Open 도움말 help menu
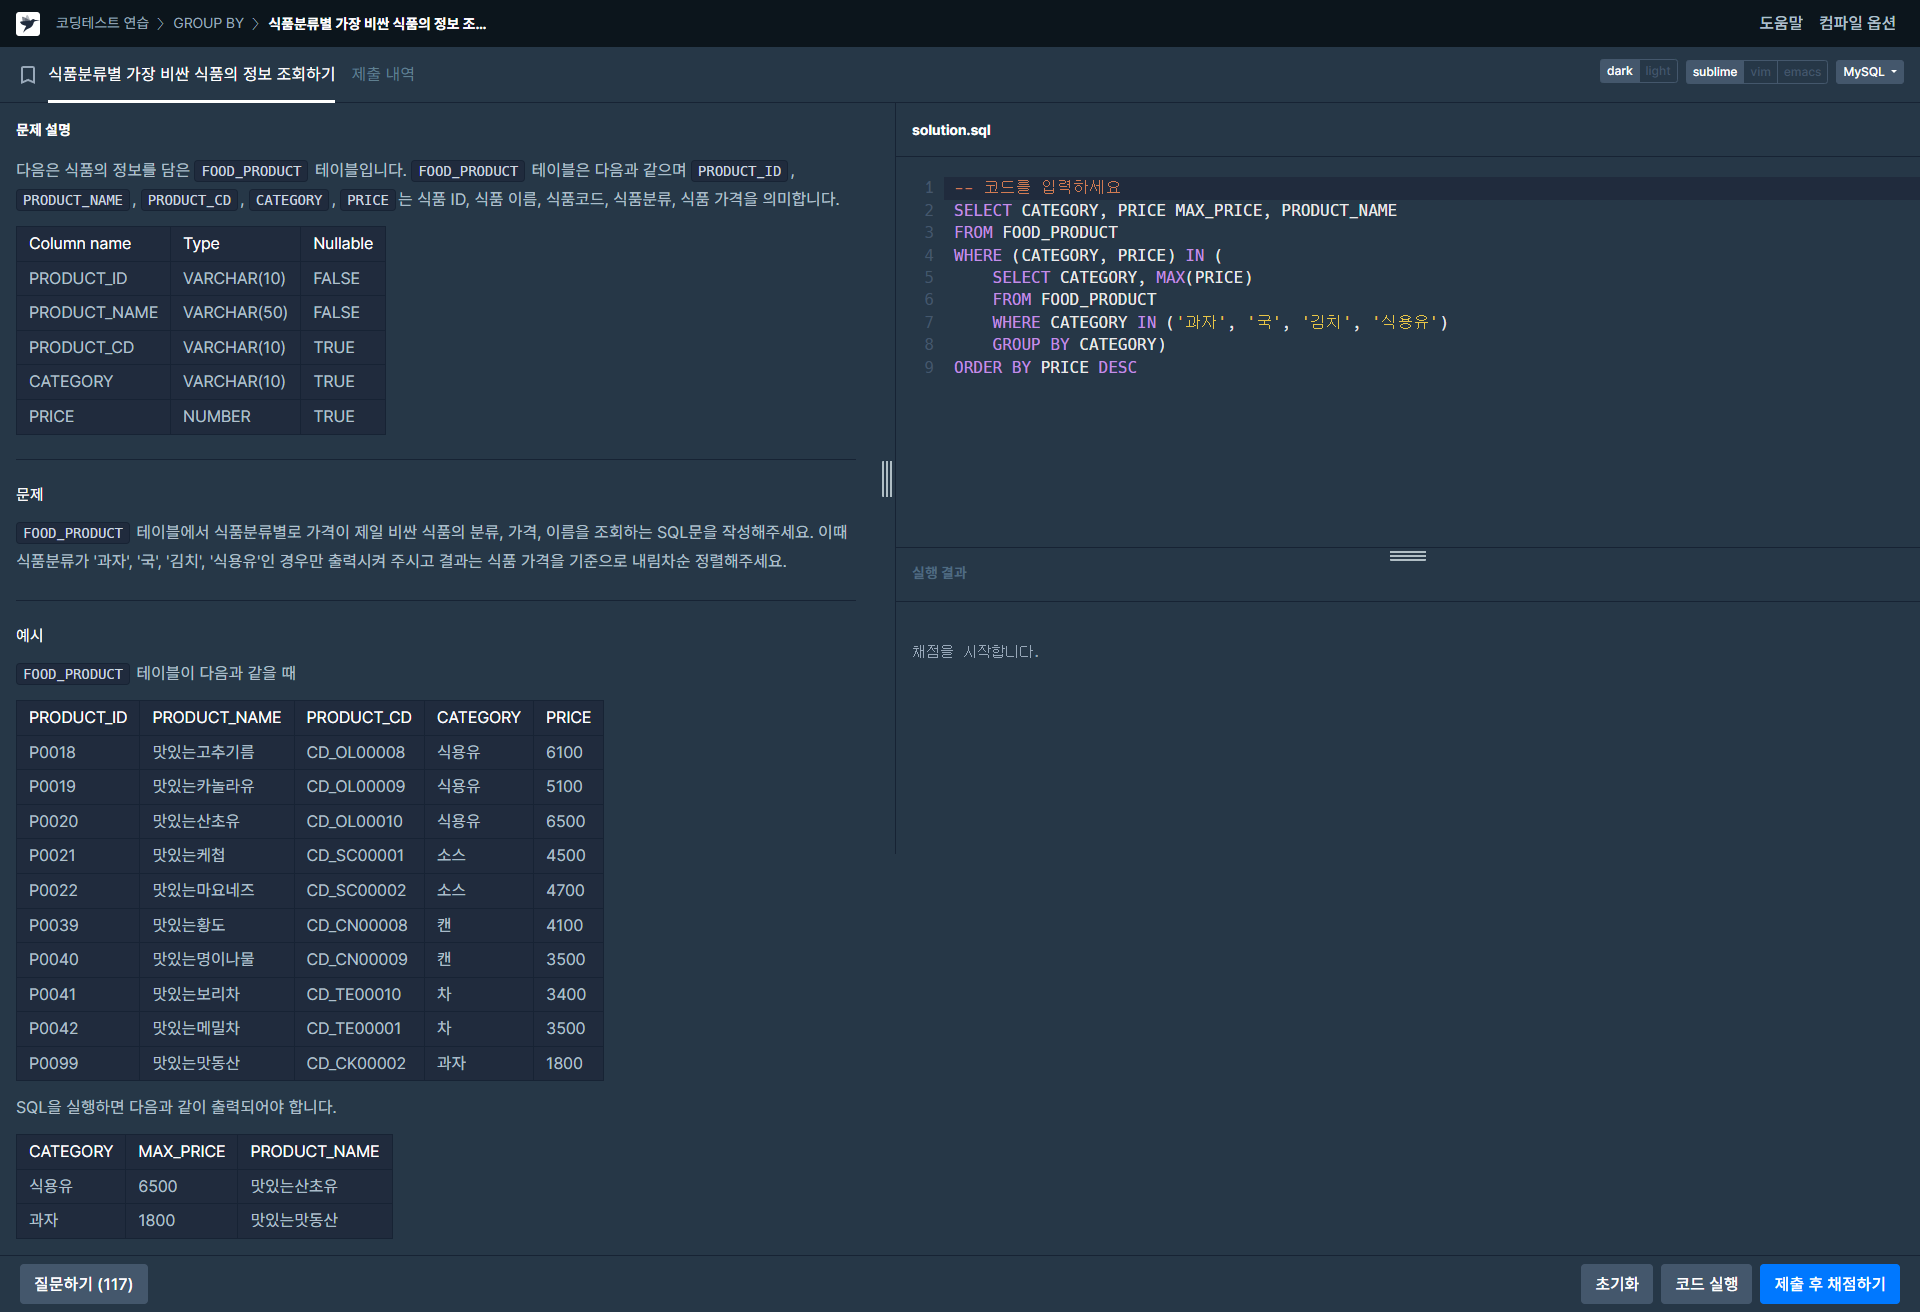The width and height of the screenshot is (1920, 1312). 1780,23
